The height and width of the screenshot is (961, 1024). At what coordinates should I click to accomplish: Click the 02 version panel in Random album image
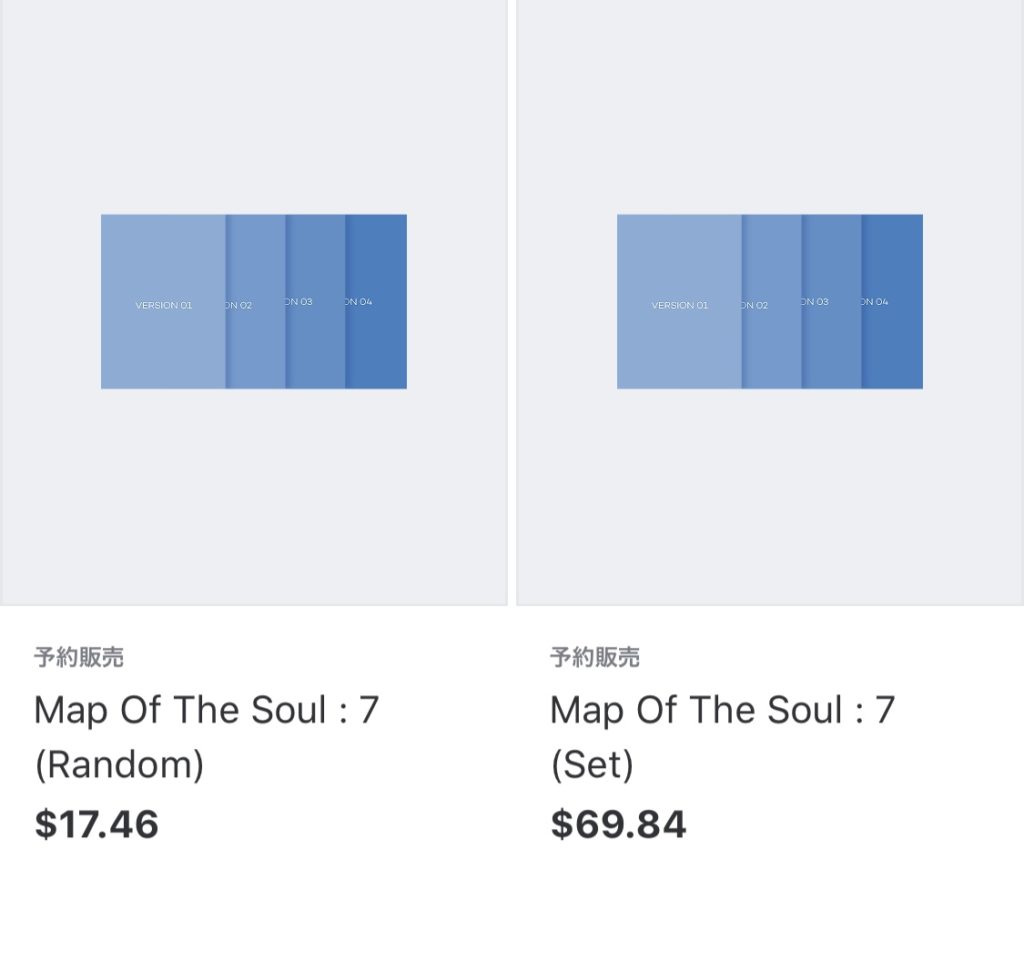pos(255,302)
